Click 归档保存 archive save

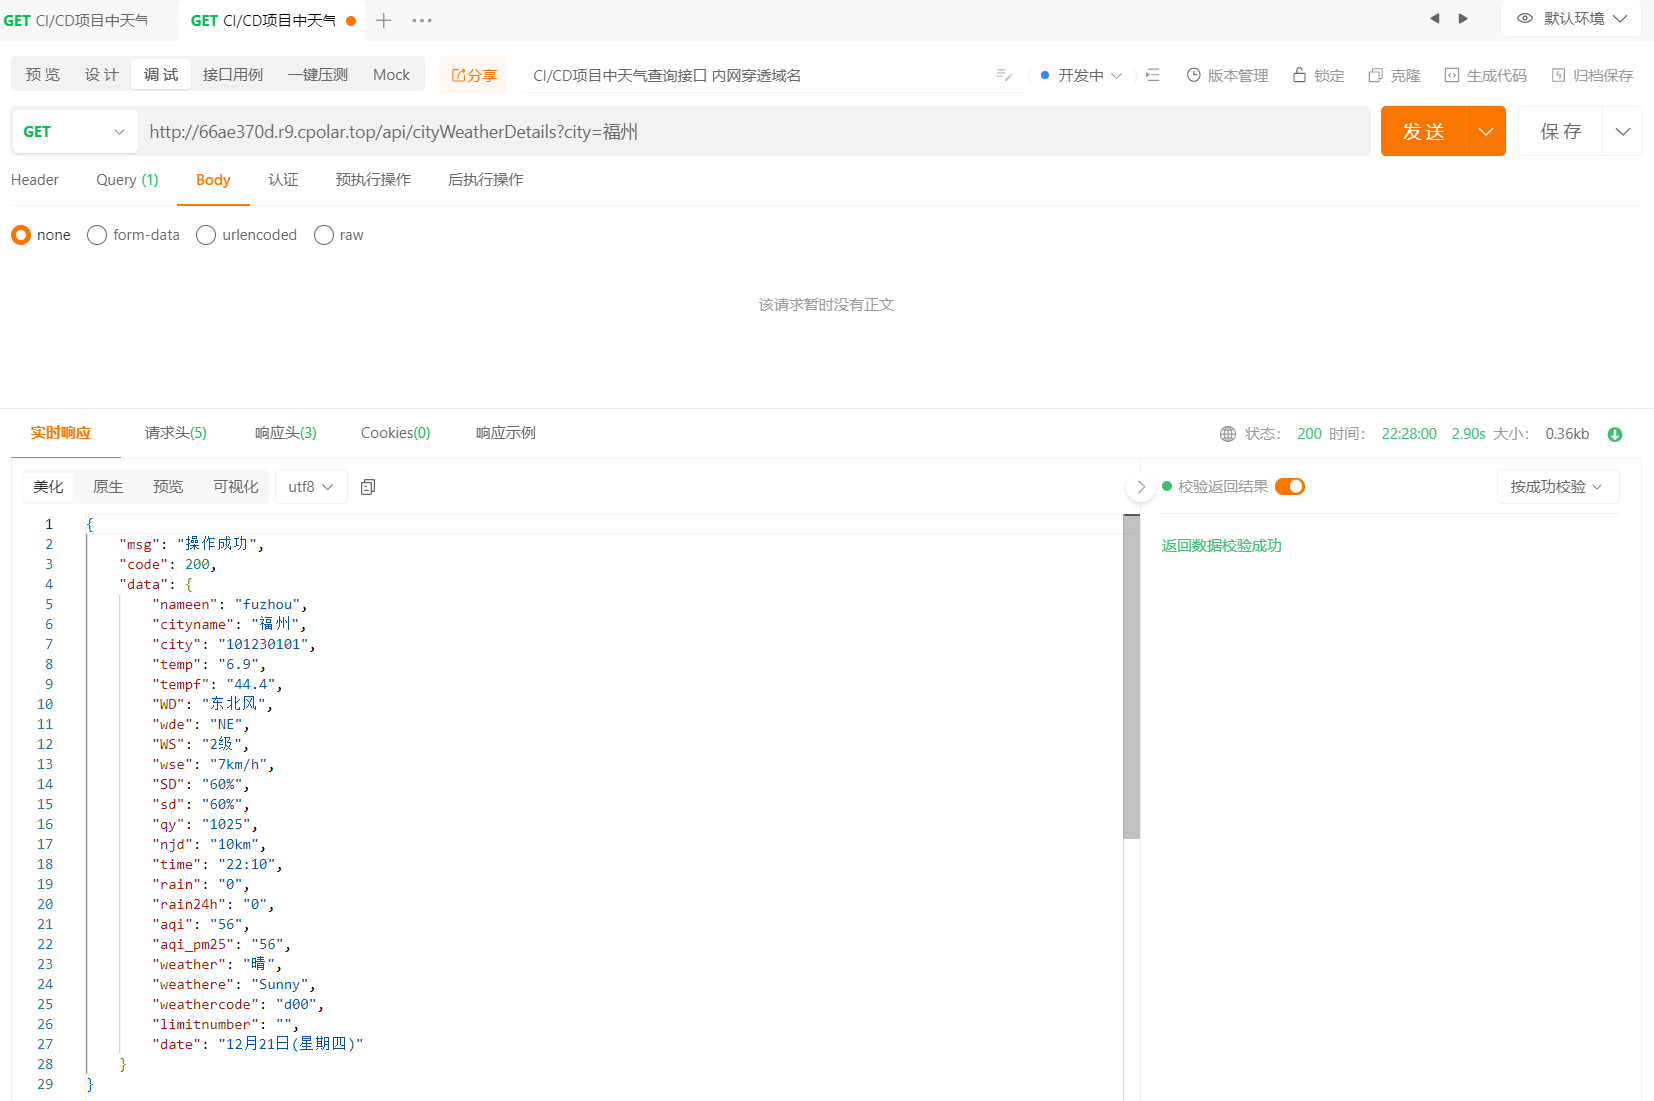click(x=1592, y=75)
